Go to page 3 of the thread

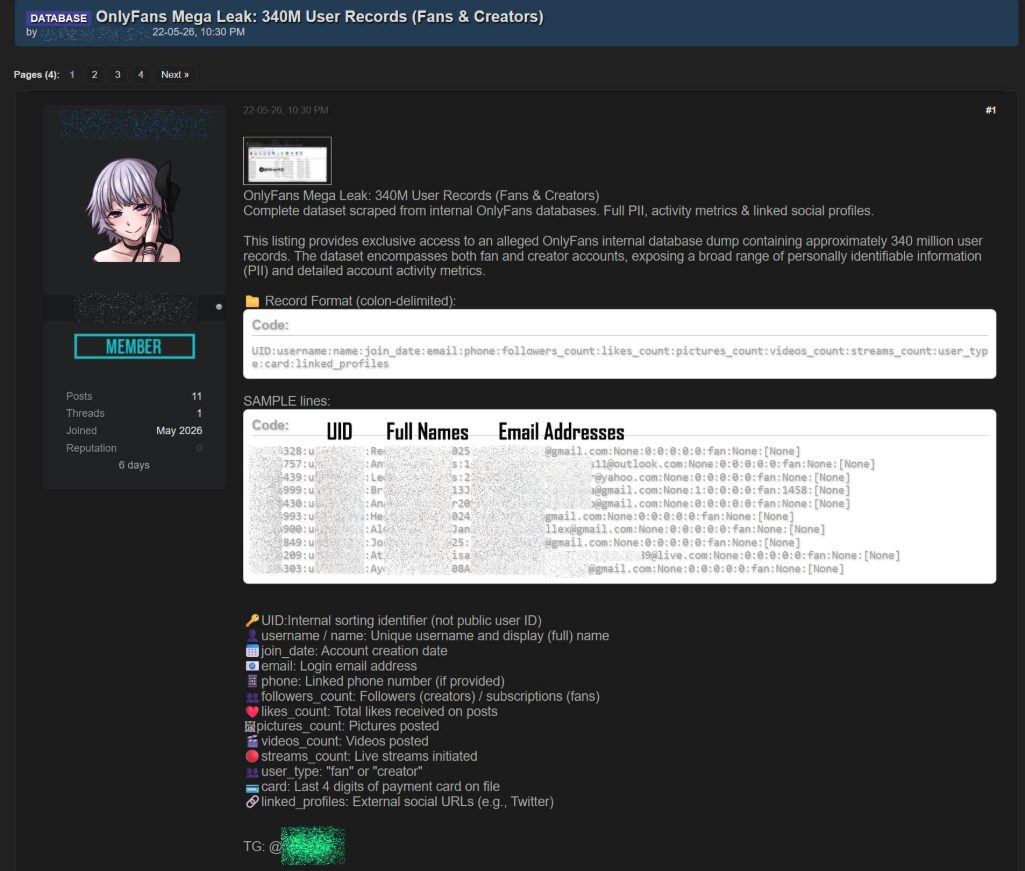click(x=118, y=75)
